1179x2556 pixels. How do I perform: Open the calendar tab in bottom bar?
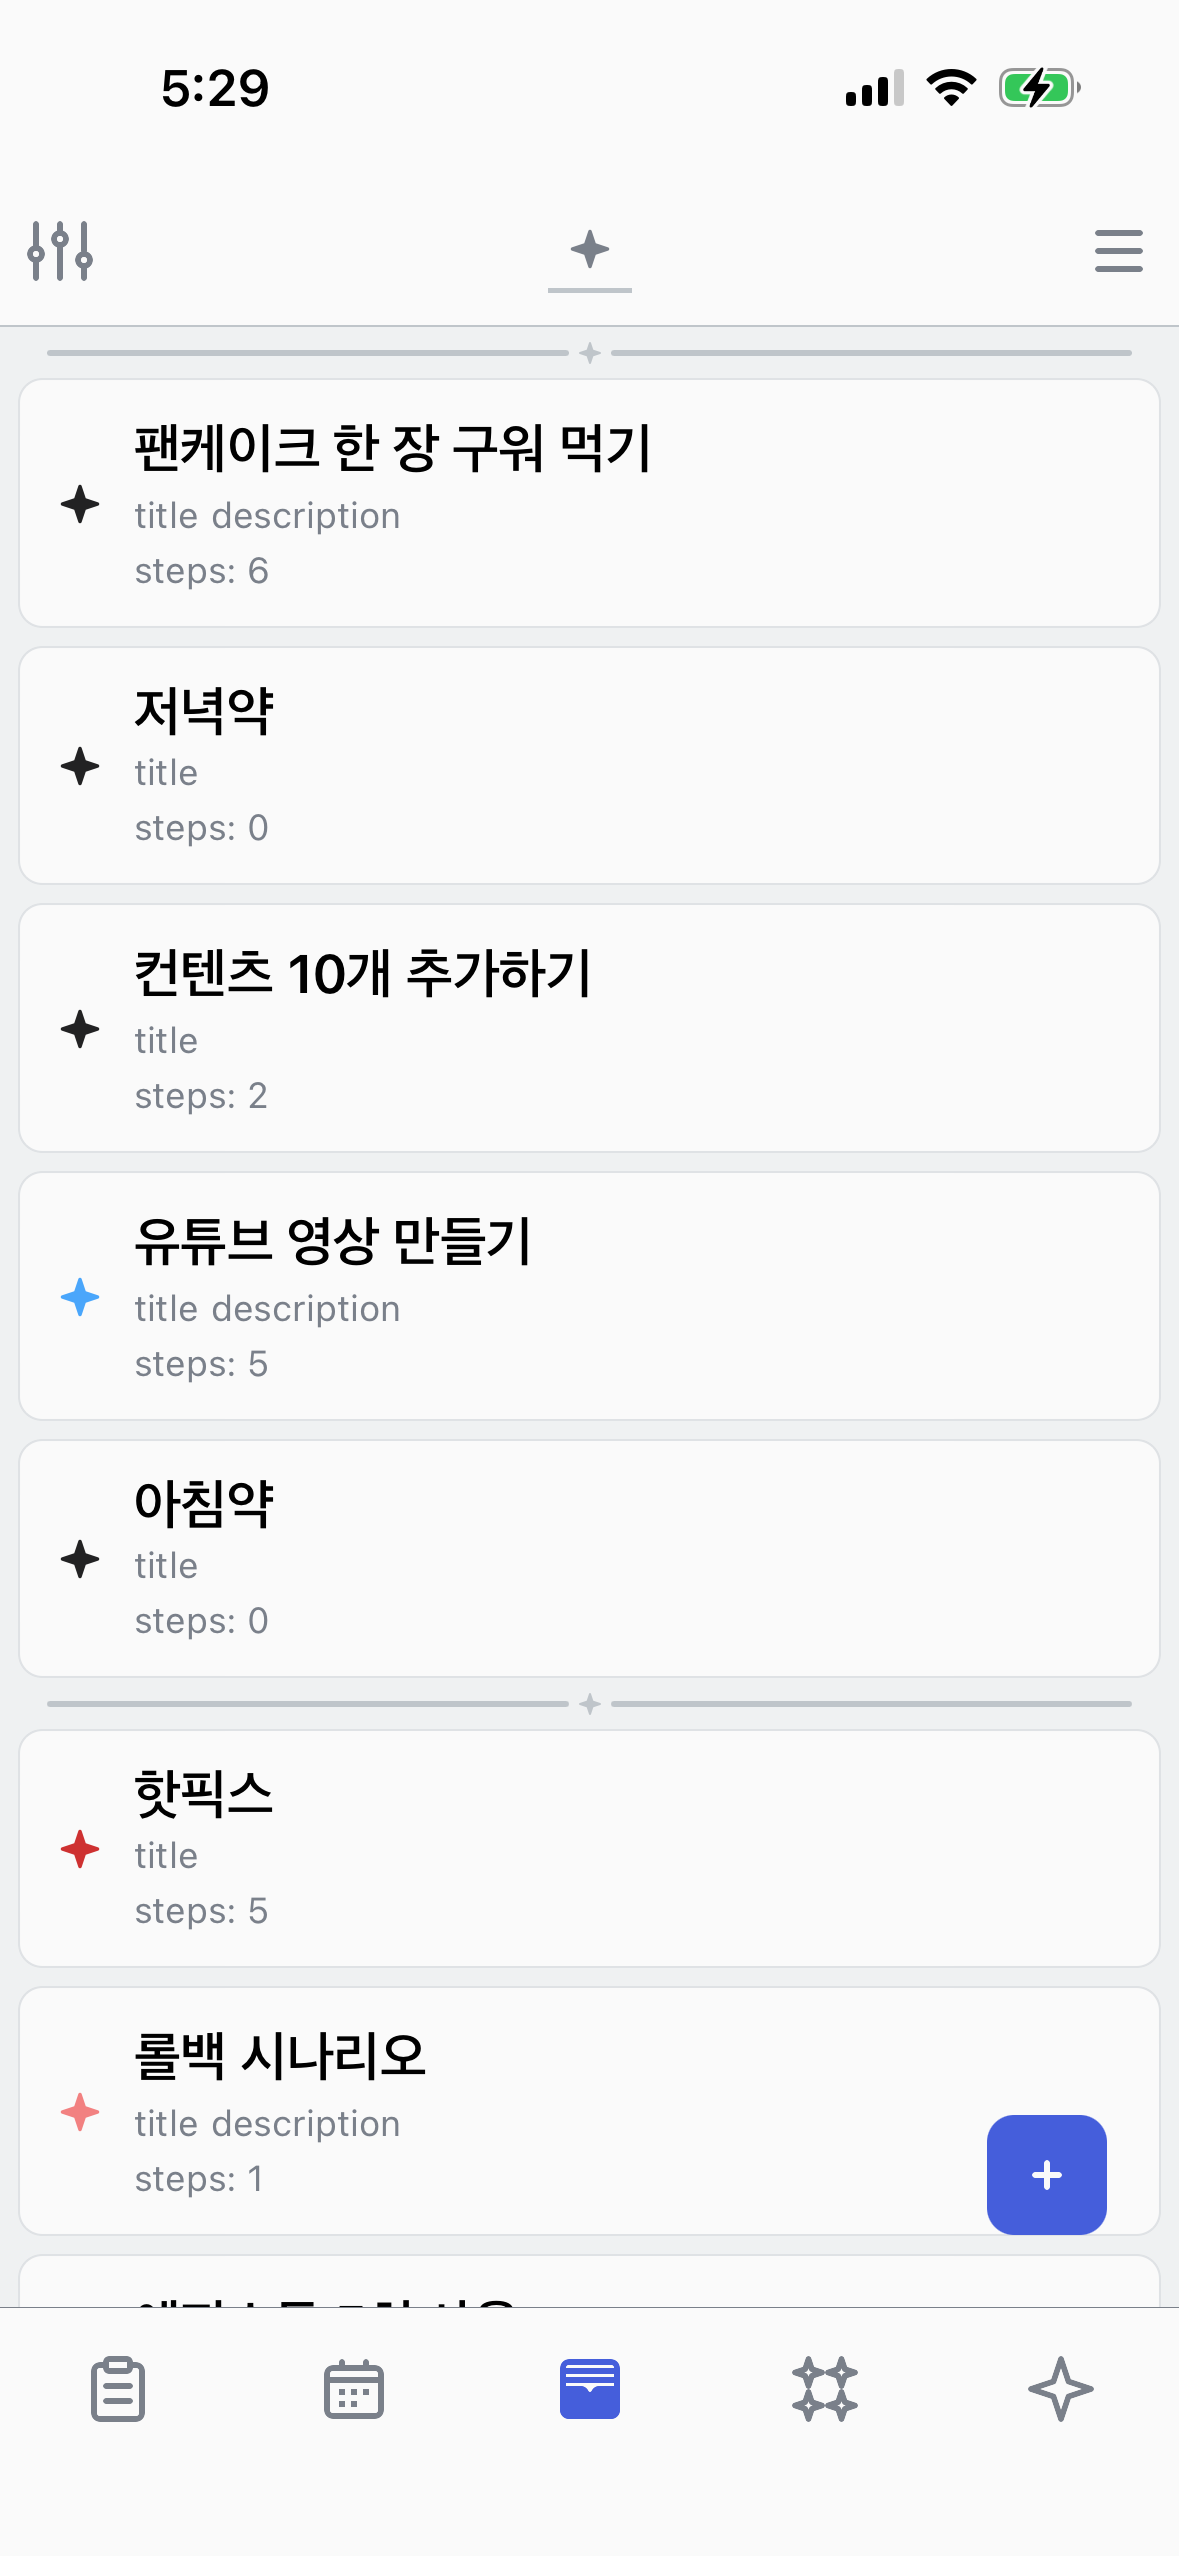354,2389
